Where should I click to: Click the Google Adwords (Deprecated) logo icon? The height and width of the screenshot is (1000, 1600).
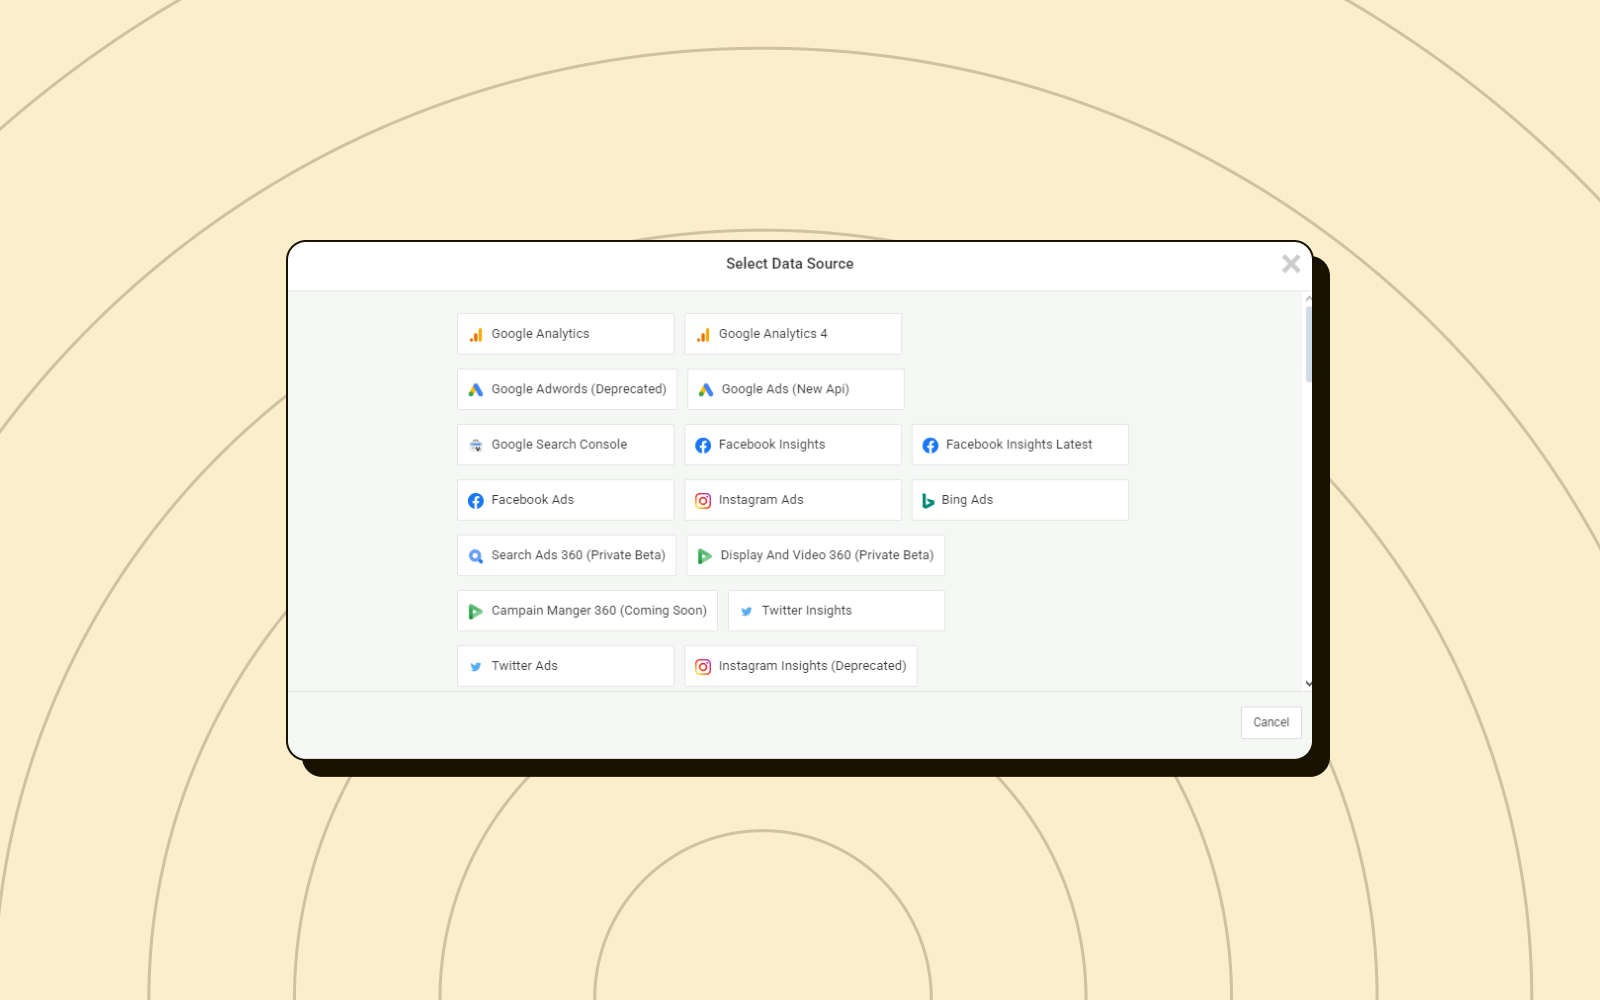click(476, 390)
